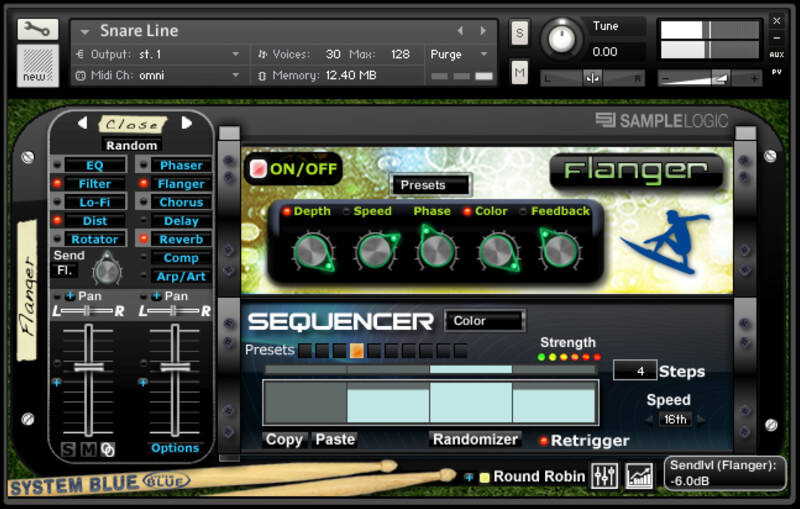The width and height of the screenshot is (800, 509).
Task: Click the first sequencer preset slot
Action: click(305, 350)
